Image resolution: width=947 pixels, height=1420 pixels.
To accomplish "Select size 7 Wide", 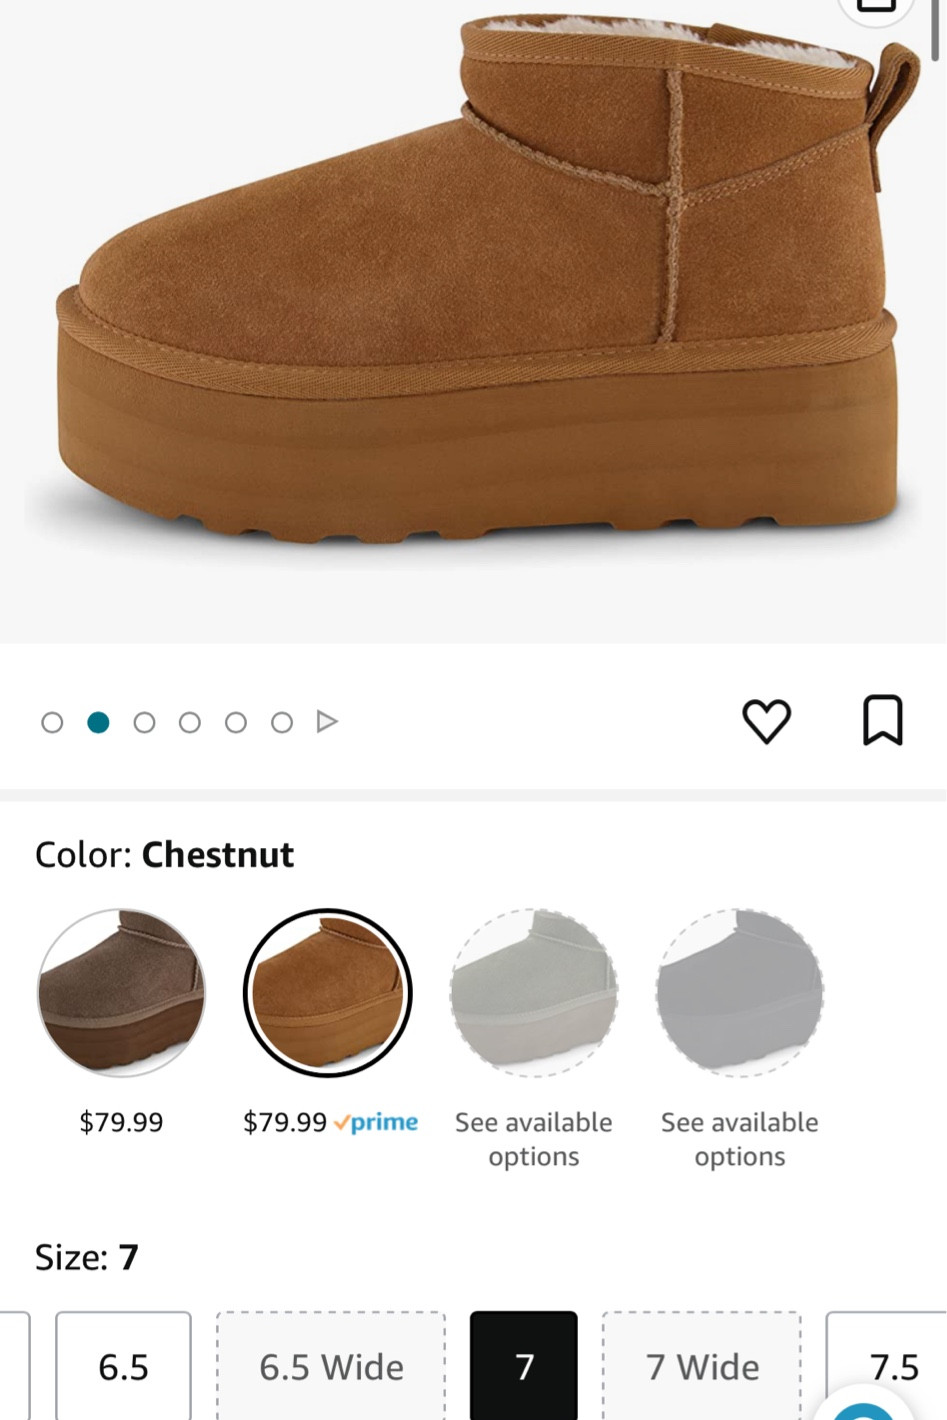I will (702, 1366).
